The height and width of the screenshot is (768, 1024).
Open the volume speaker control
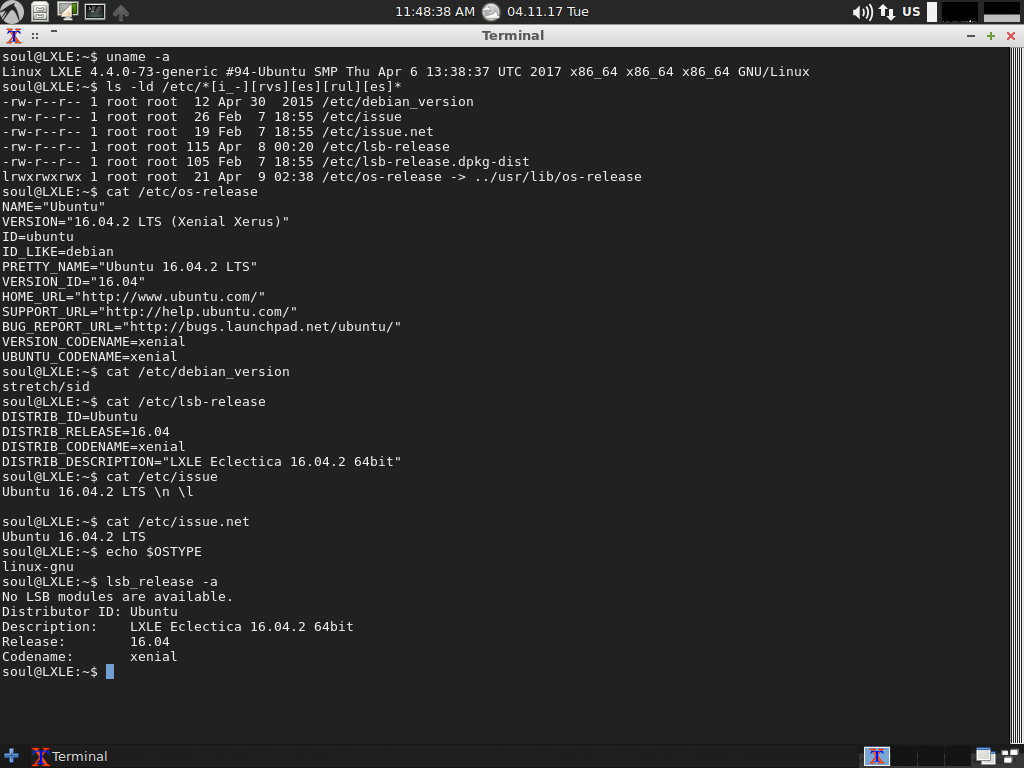(x=862, y=12)
